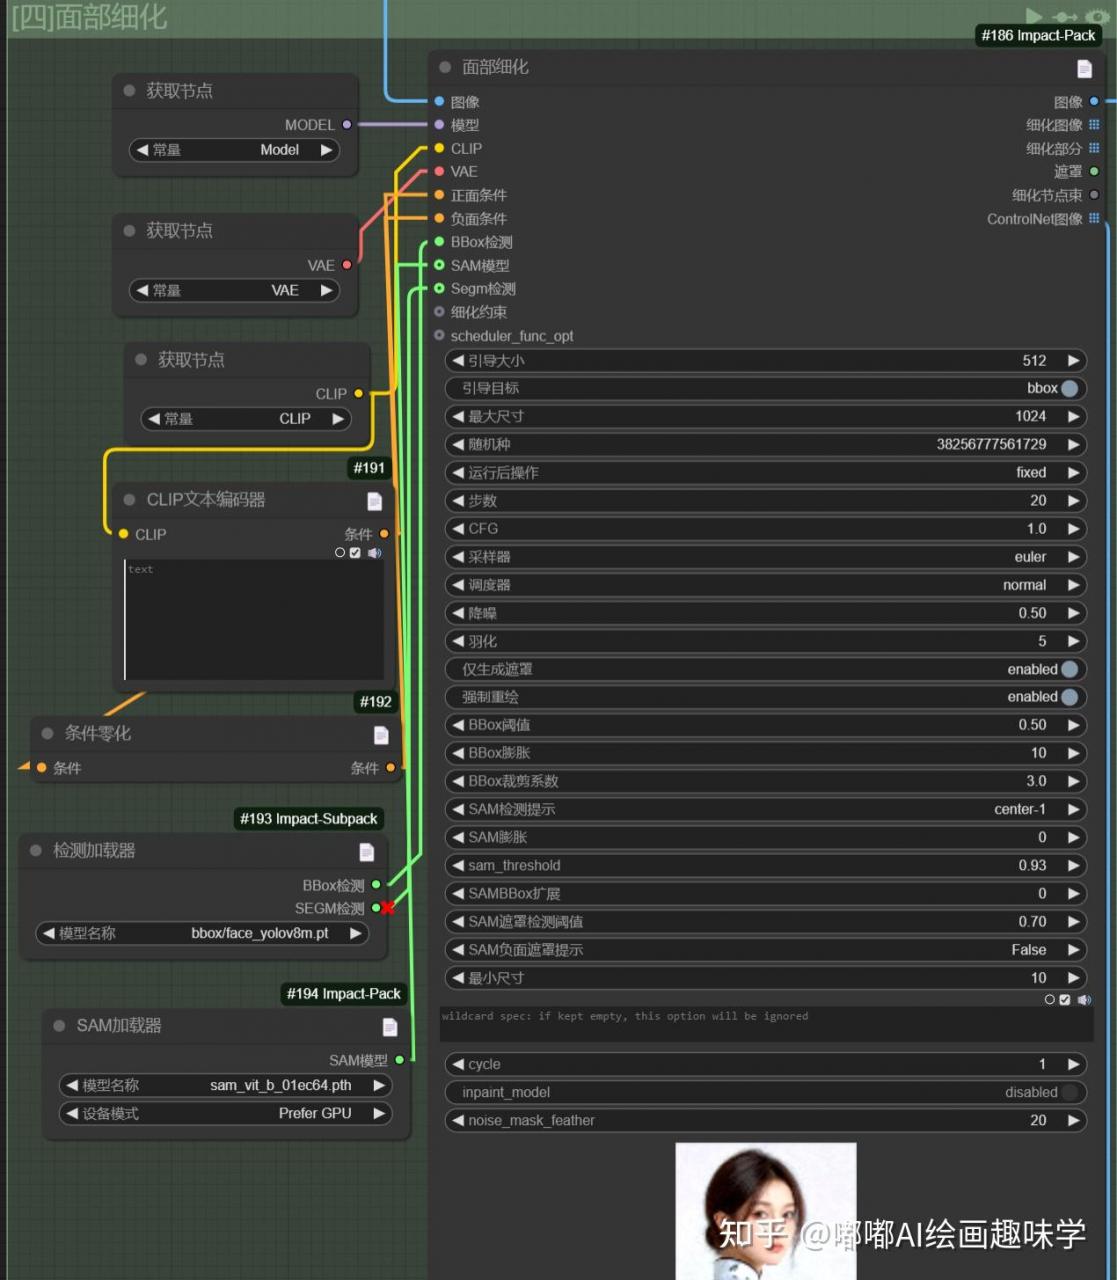Collapse the 面部细化 node via its dot
Viewport: 1117px width, 1280px height.
445,67
